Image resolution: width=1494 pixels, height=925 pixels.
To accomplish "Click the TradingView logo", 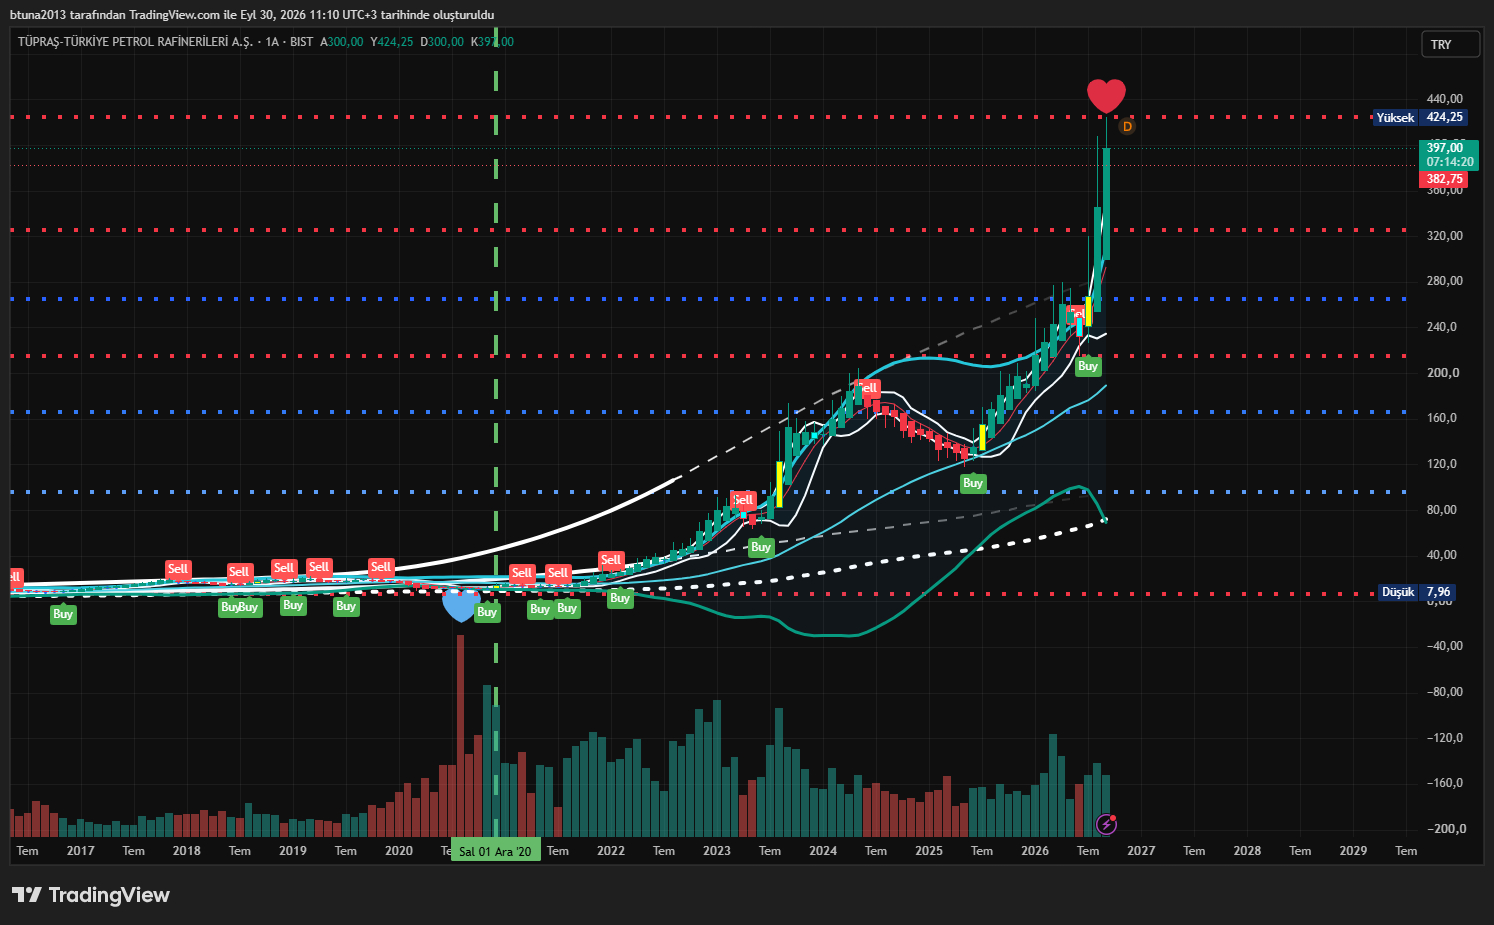I will (x=91, y=895).
